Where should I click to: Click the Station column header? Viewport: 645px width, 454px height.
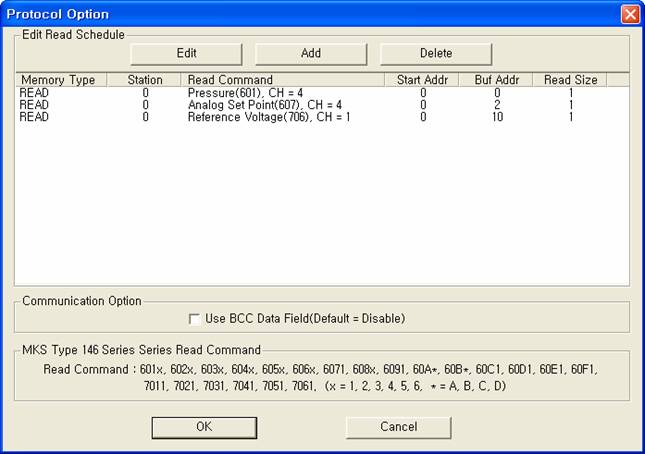(x=145, y=80)
